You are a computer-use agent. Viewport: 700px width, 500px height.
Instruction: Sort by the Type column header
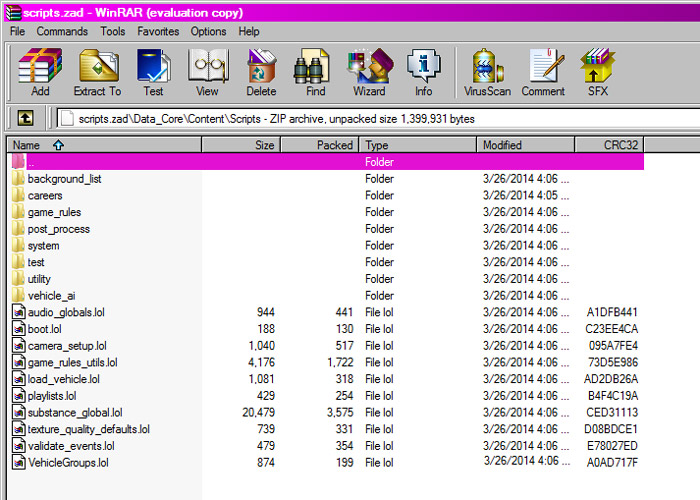418,145
